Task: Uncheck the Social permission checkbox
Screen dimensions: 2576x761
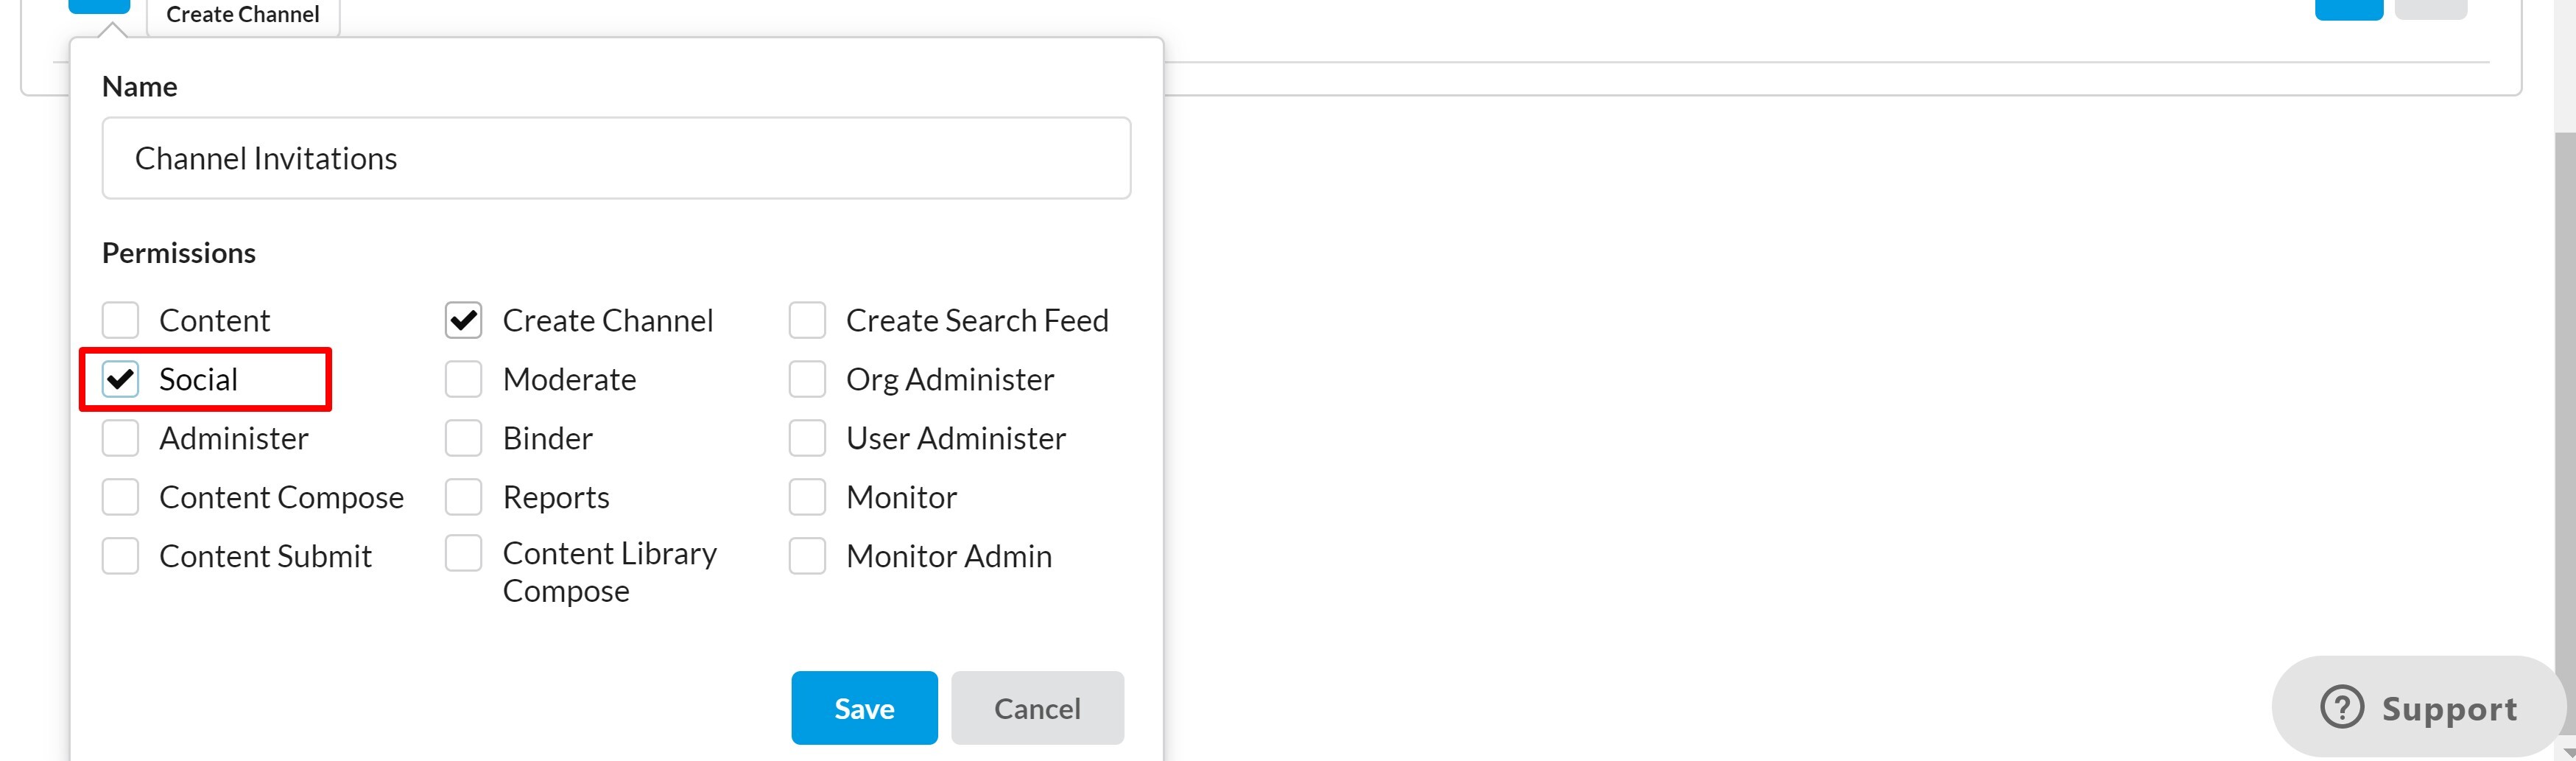Action: click(120, 380)
